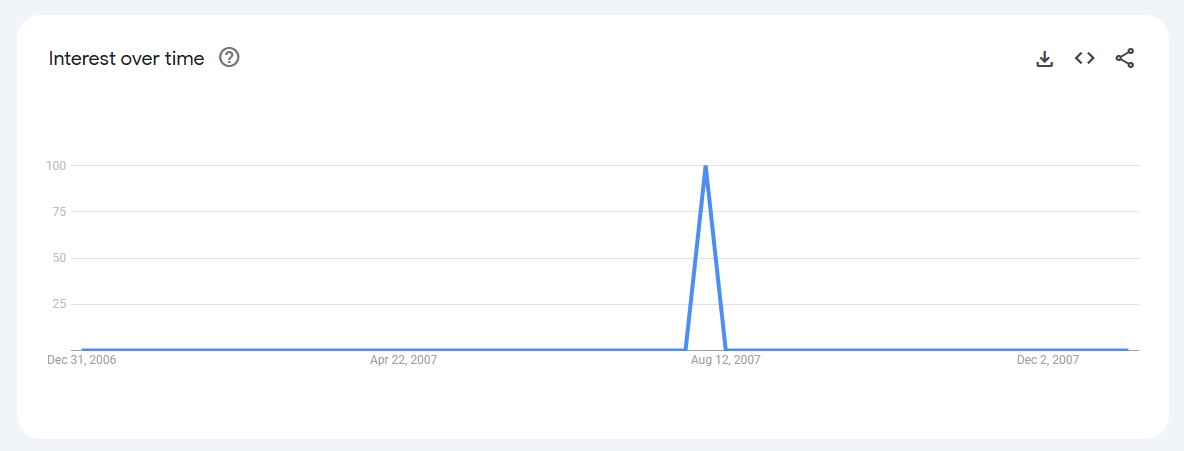This screenshot has height=451, width=1184.
Task: Download the chart data as CSV
Action: click(1045, 59)
